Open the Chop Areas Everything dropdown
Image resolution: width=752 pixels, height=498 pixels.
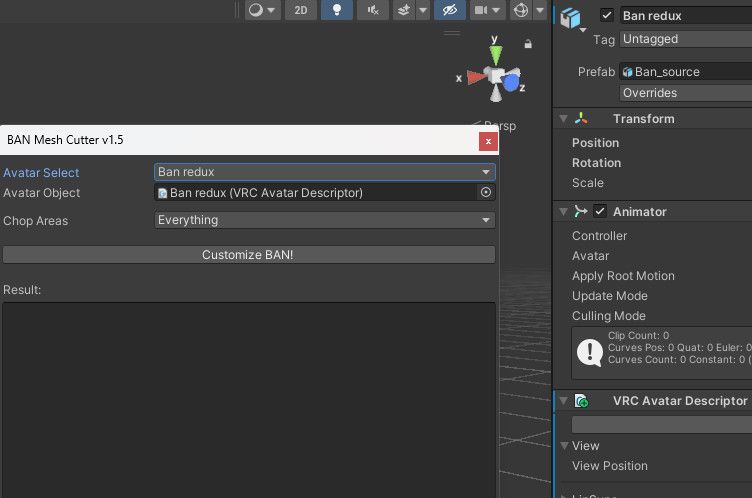coord(325,220)
